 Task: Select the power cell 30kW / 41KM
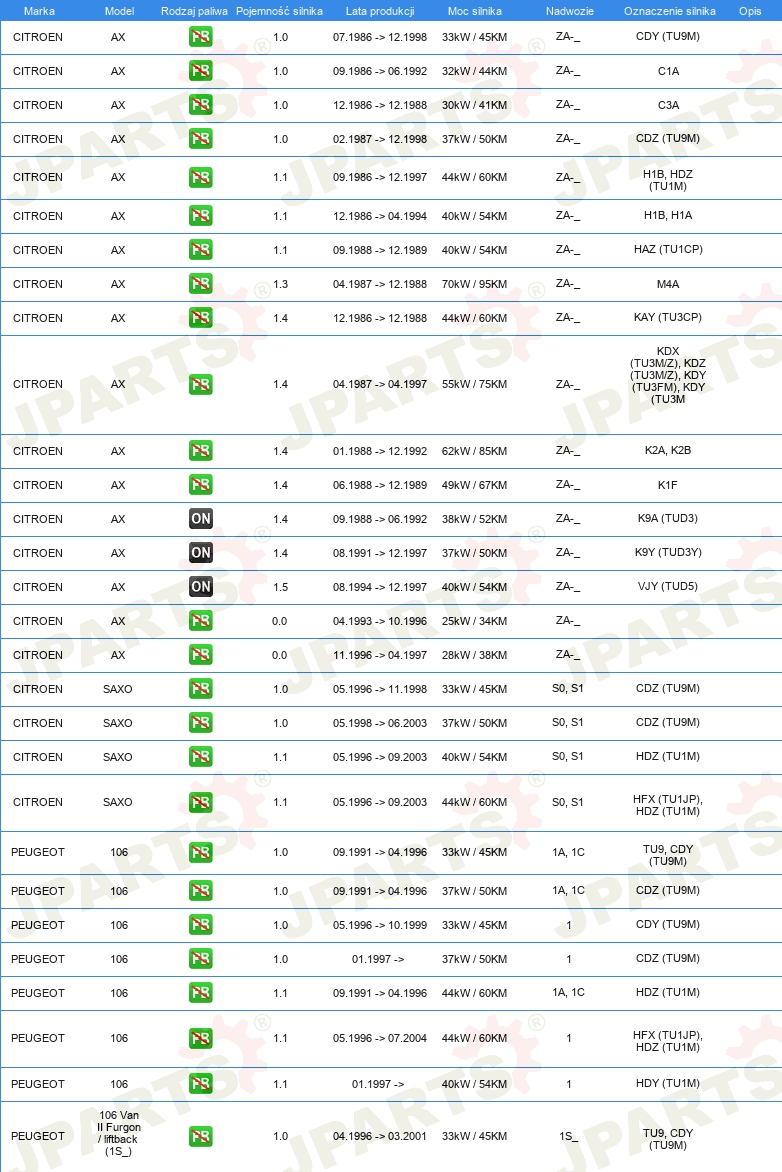point(474,105)
